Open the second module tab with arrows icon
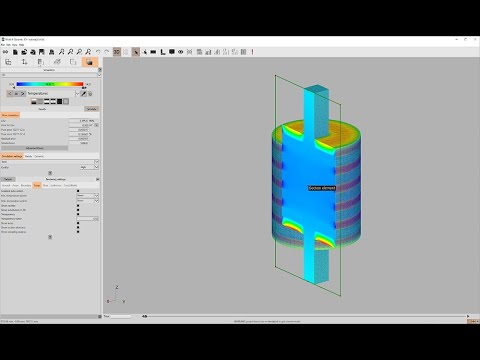 (x=24, y=62)
